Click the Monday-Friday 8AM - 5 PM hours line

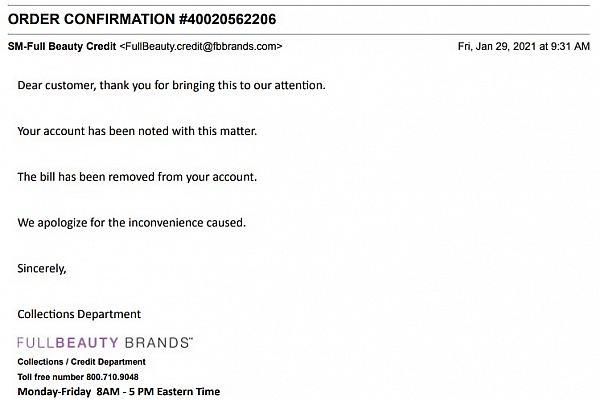click(119, 392)
